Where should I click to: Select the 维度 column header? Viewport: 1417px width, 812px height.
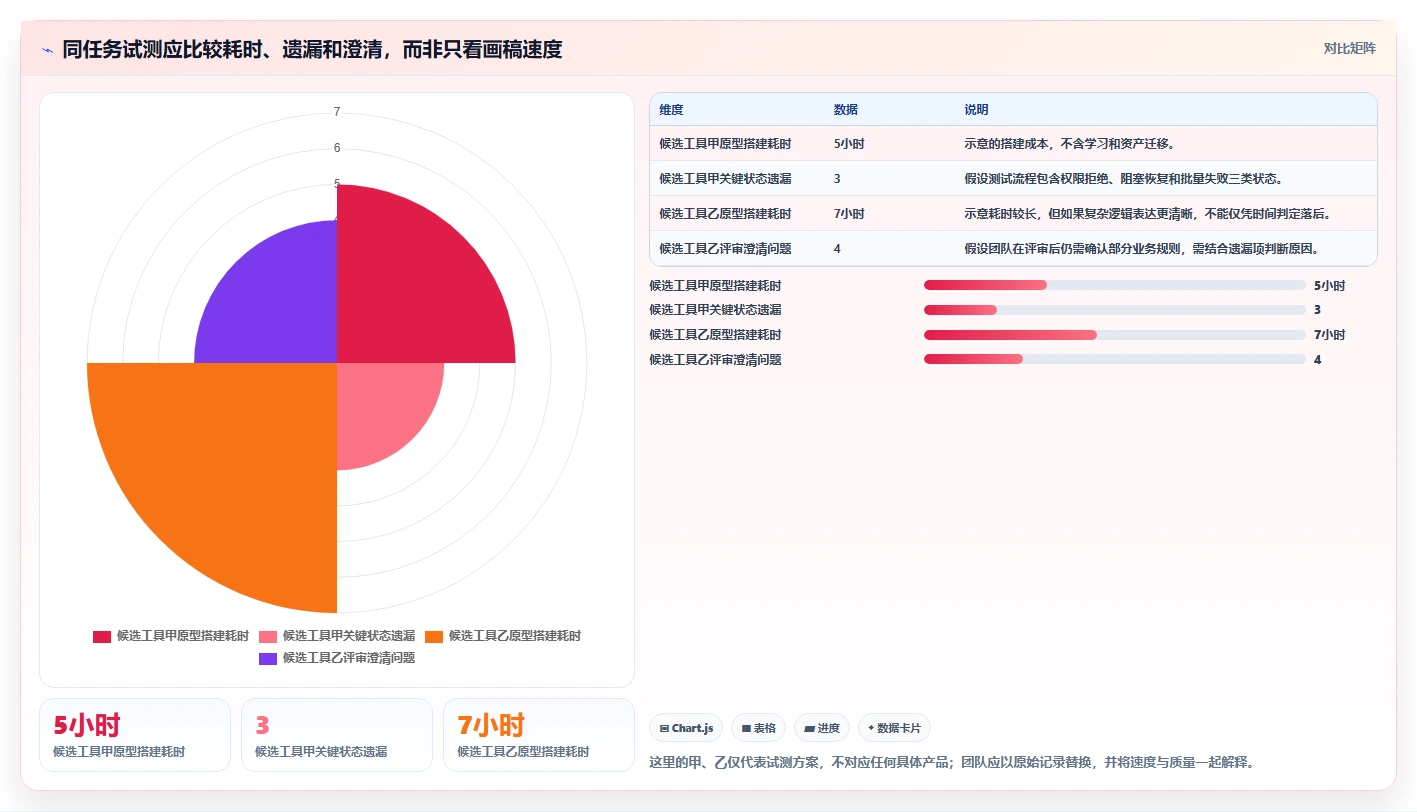click(671, 110)
